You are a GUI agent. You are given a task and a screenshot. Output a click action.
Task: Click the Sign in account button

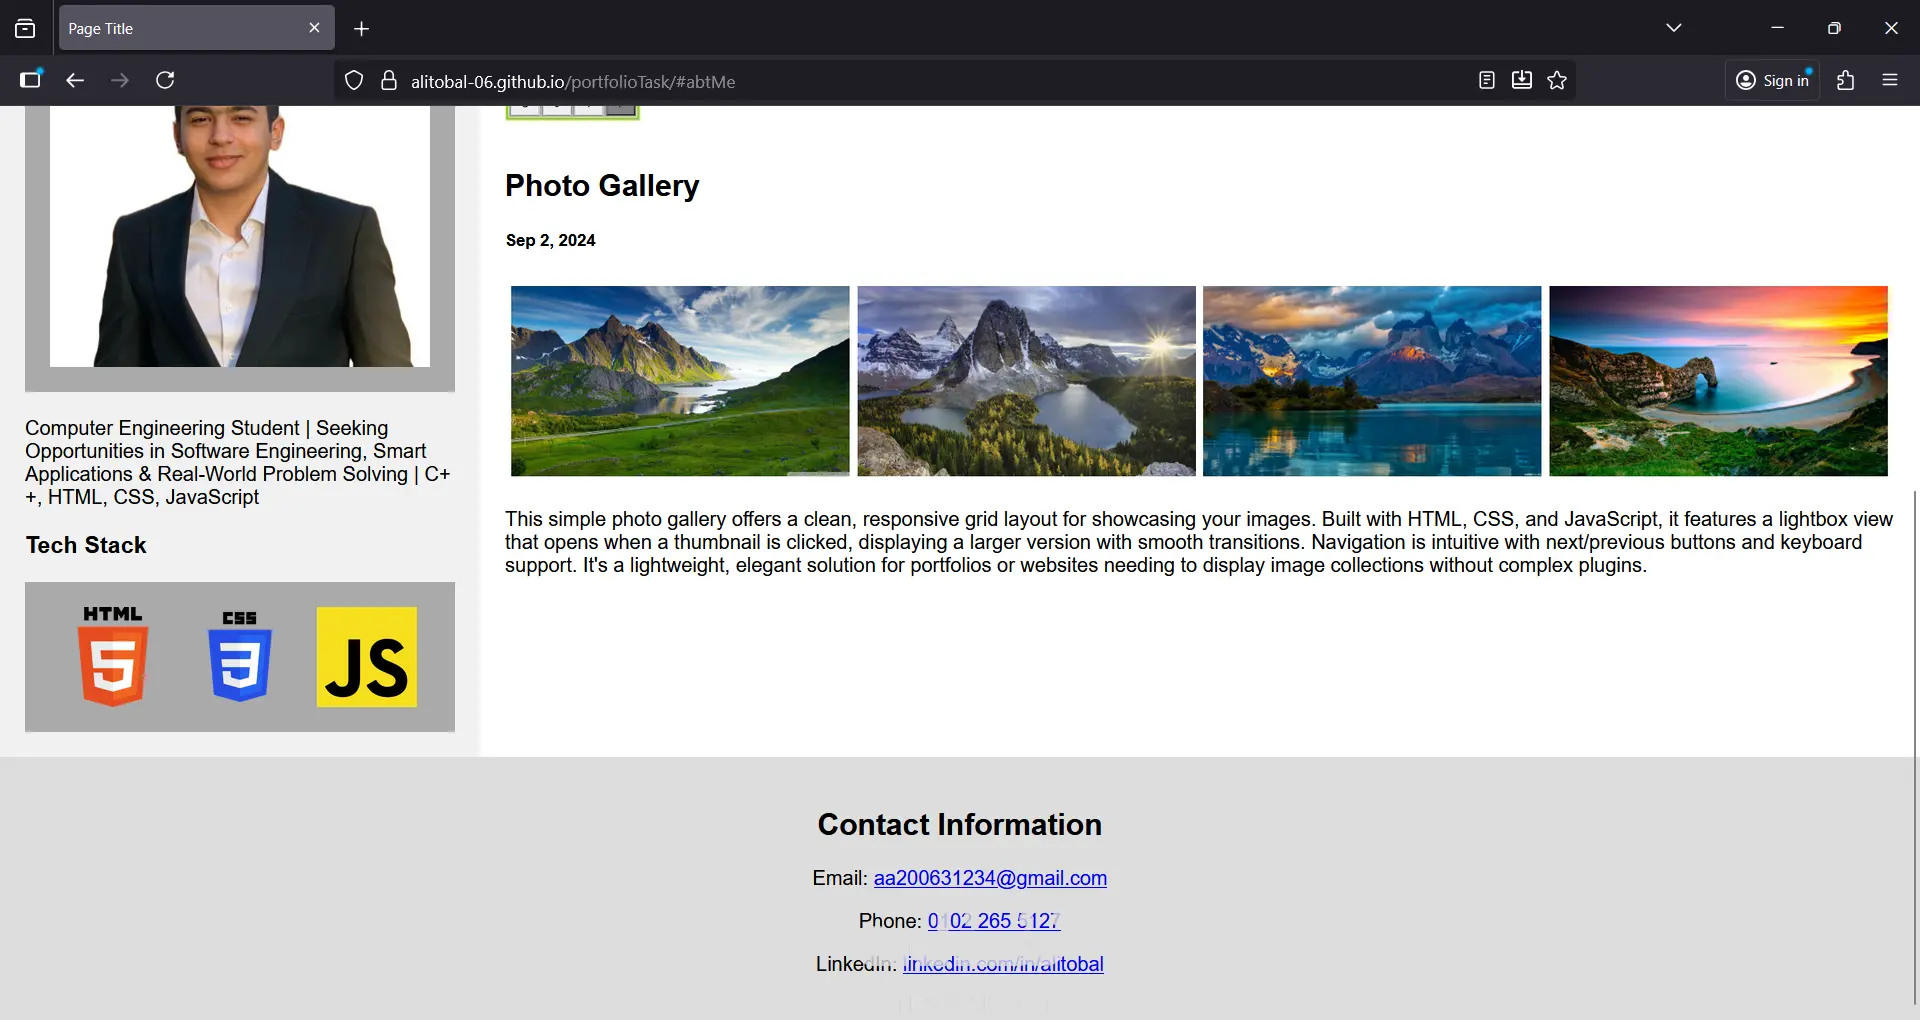click(1772, 80)
